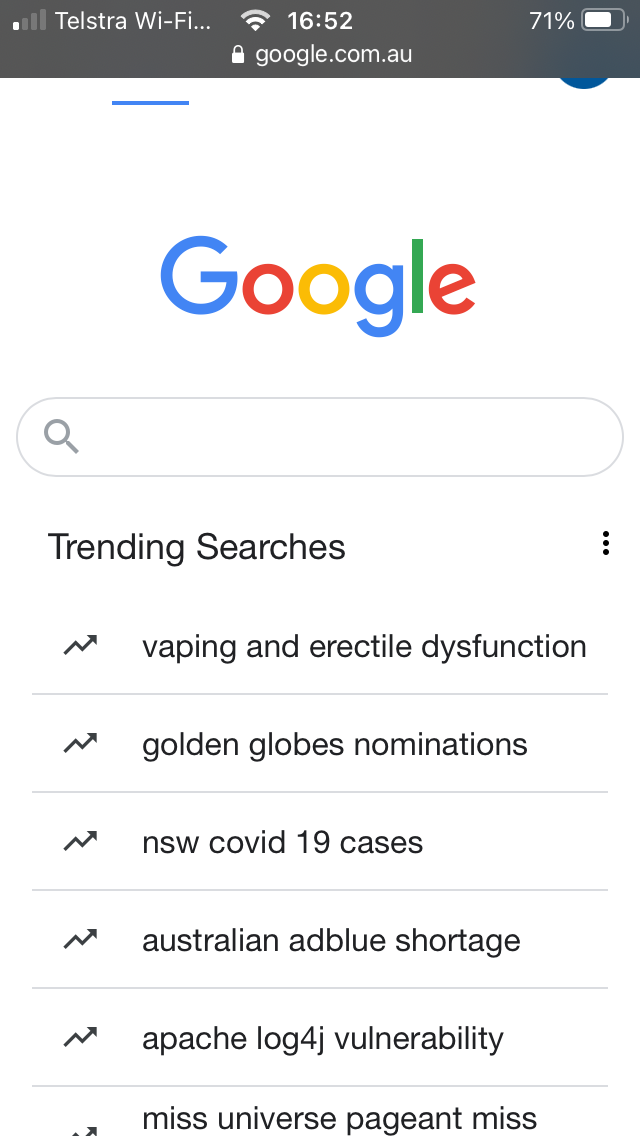Image resolution: width=640 pixels, height=1136 pixels.
Task: Focus the Google search input field
Action: pos(320,437)
